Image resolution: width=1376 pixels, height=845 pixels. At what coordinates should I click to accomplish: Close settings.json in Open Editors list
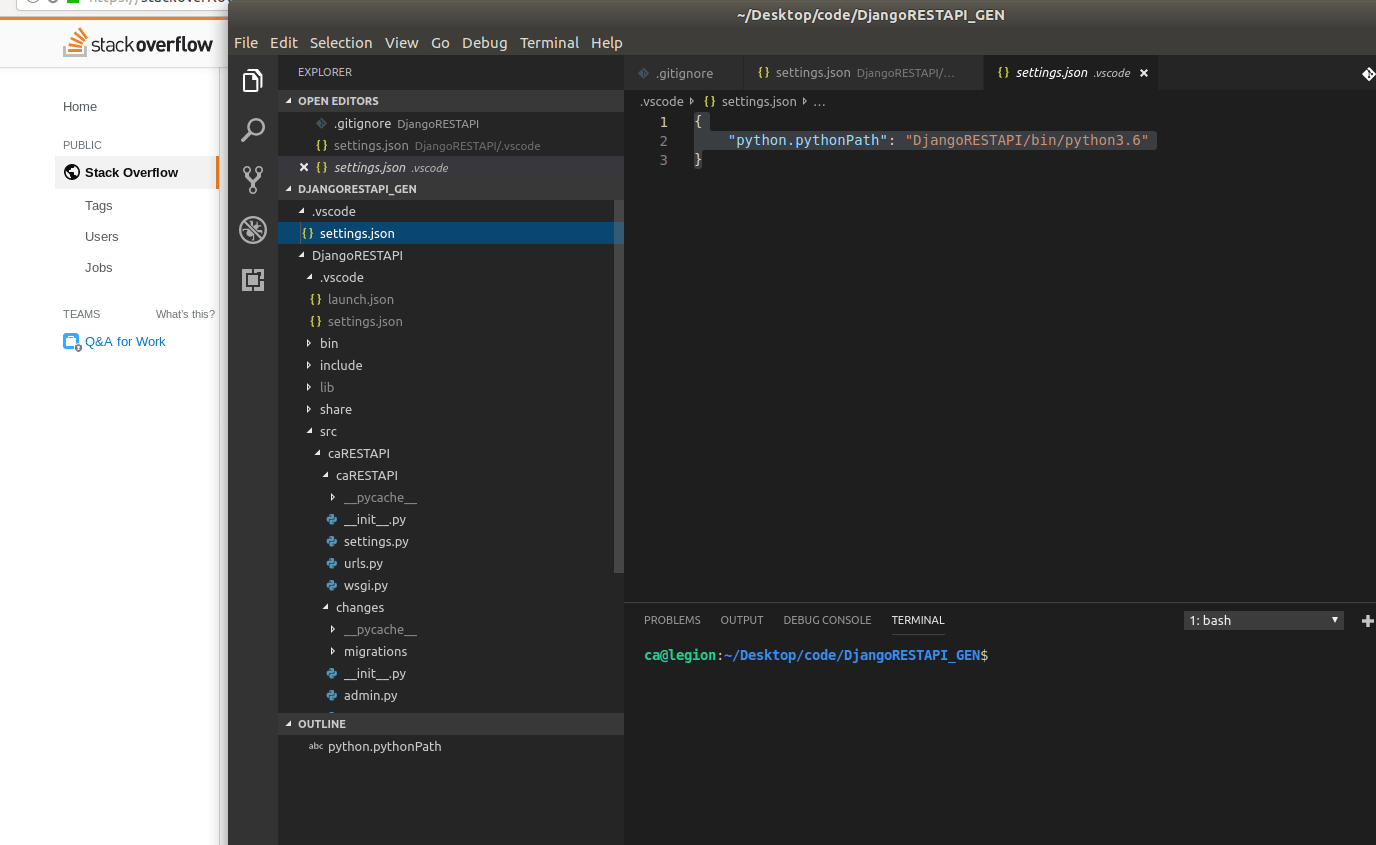tap(304, 167)
